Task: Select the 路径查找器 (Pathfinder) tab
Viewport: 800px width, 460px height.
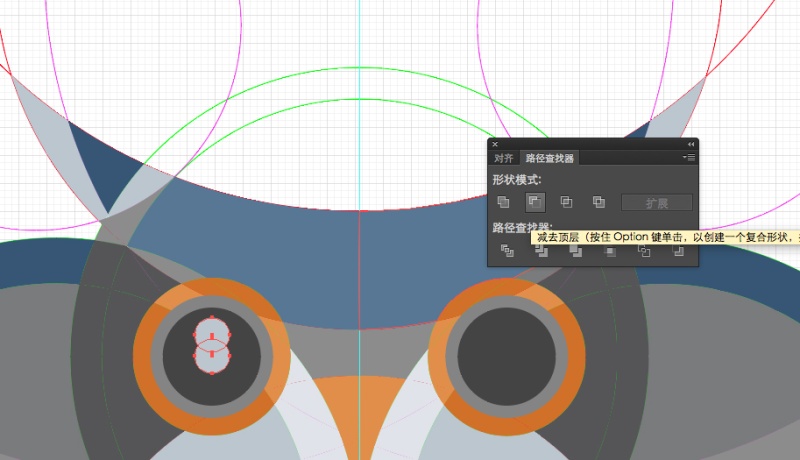Action: [x=549, y=158]
